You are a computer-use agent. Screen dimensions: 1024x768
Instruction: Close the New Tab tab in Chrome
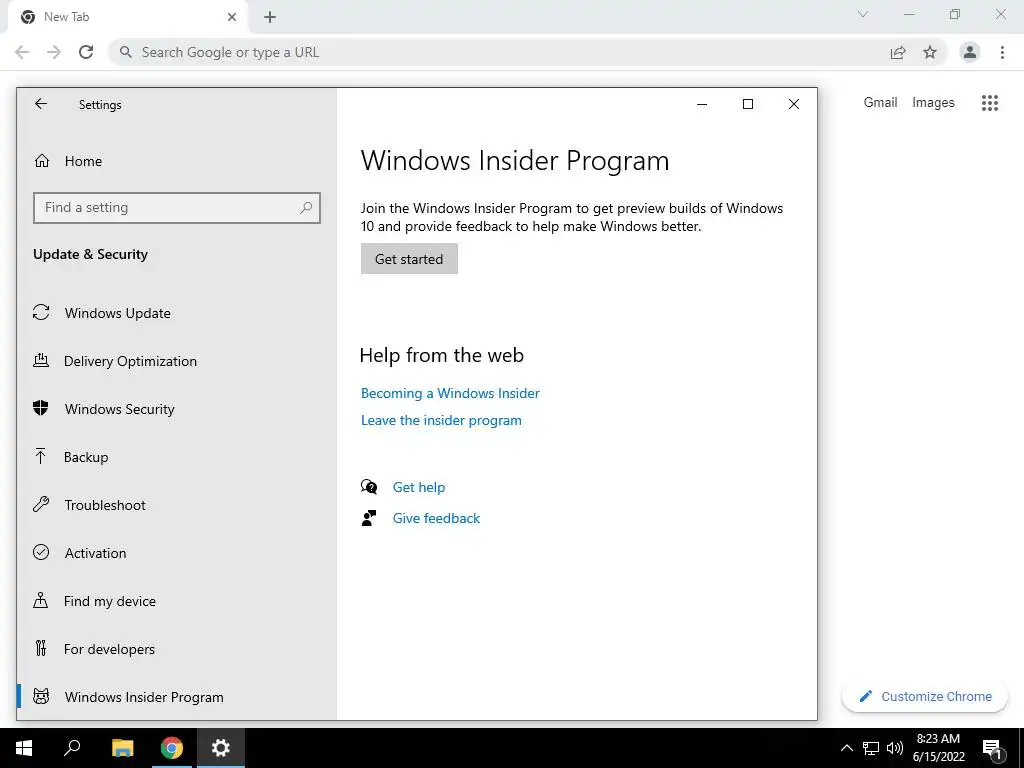pos(231,17)
